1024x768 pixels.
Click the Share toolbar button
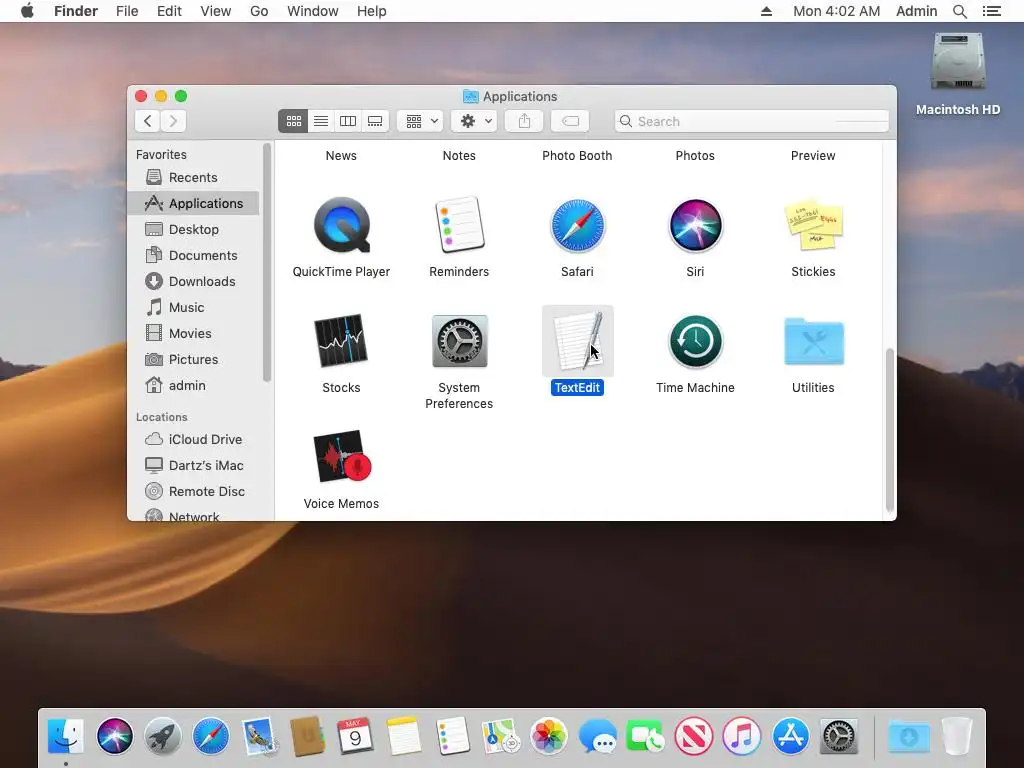tap(524, 121)
